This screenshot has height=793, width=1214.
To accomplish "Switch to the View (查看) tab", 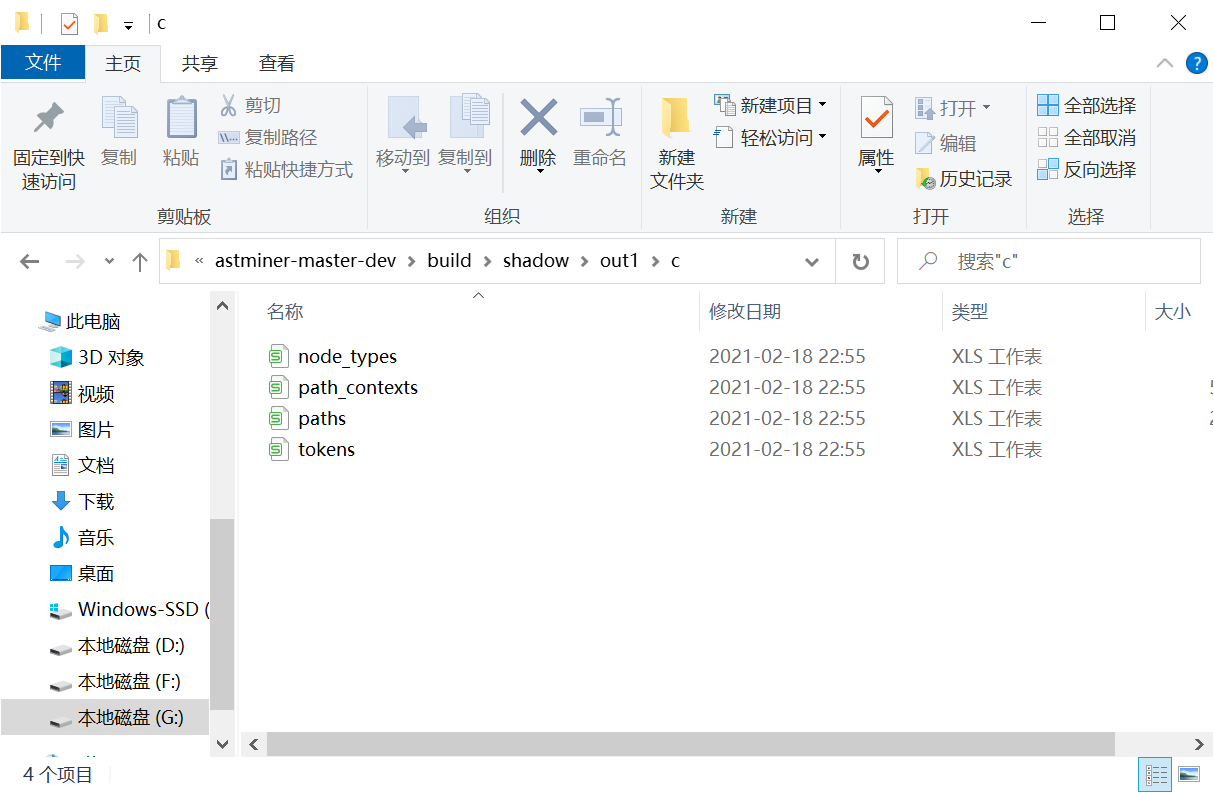I will pyautogui.click(x=277, y=63).
